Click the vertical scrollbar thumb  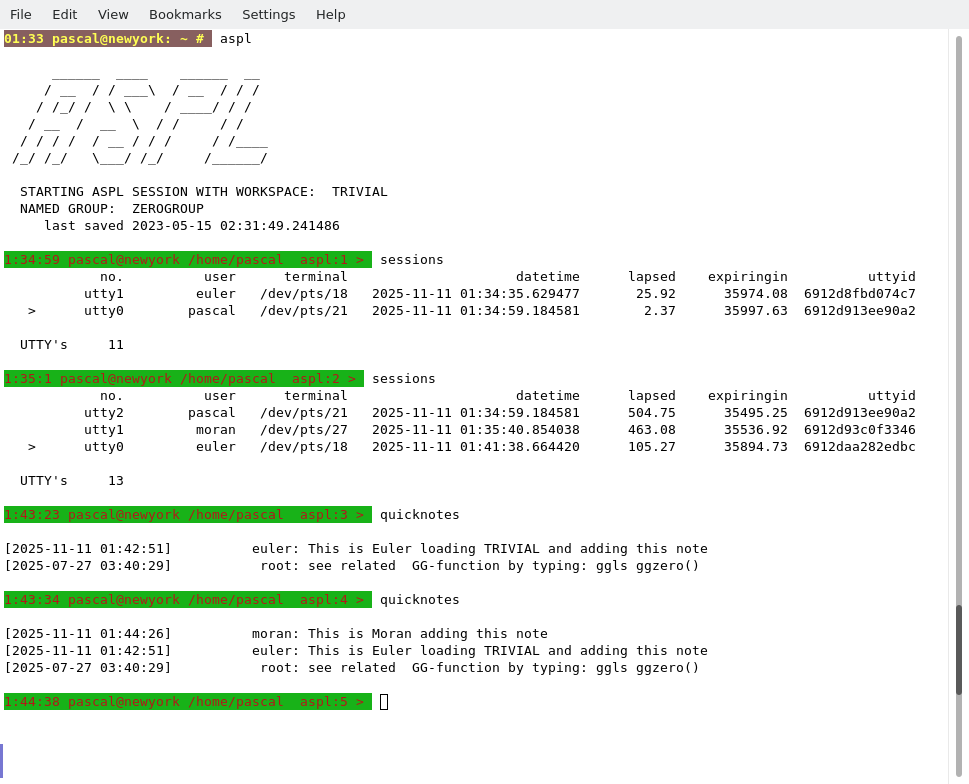pos(958,649)
